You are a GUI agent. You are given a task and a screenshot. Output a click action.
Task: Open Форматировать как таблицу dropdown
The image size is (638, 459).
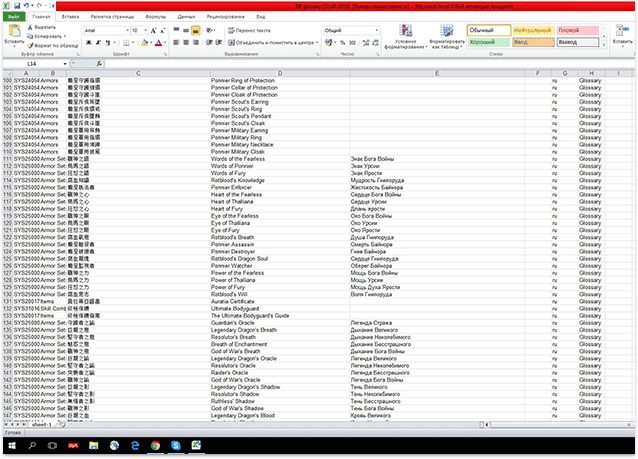[x=447, y=37]
